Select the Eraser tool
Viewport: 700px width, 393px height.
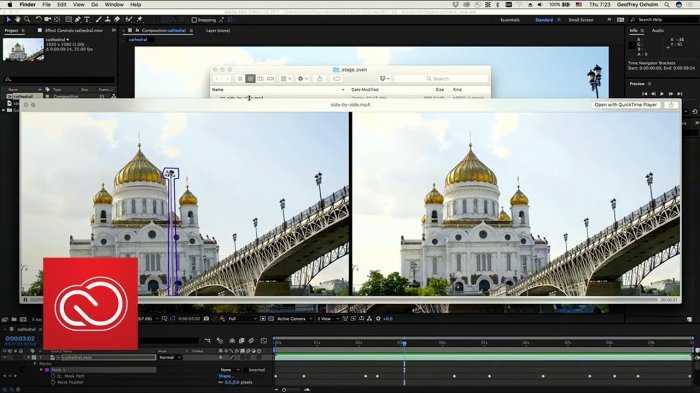pos(117,20)
